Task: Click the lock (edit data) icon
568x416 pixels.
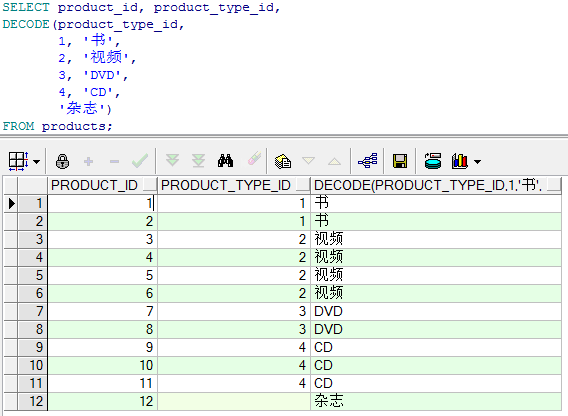Action: 62,161
